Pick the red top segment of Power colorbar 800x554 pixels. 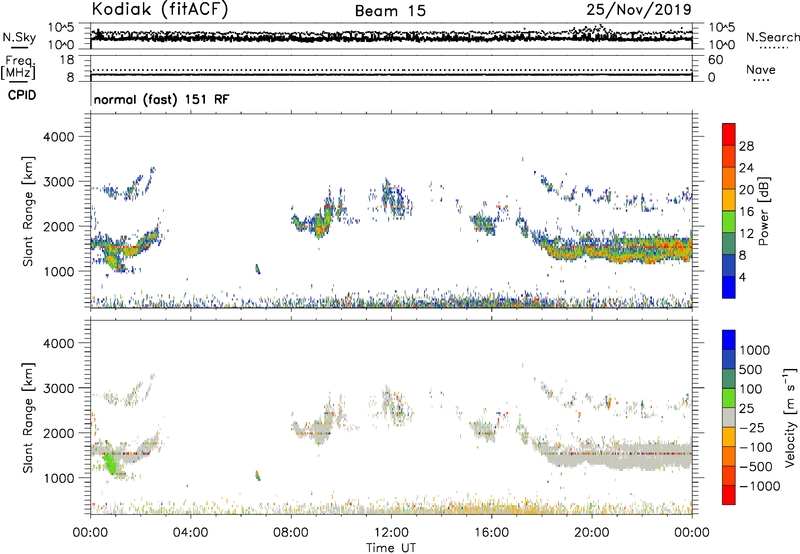tap(729, 134)
